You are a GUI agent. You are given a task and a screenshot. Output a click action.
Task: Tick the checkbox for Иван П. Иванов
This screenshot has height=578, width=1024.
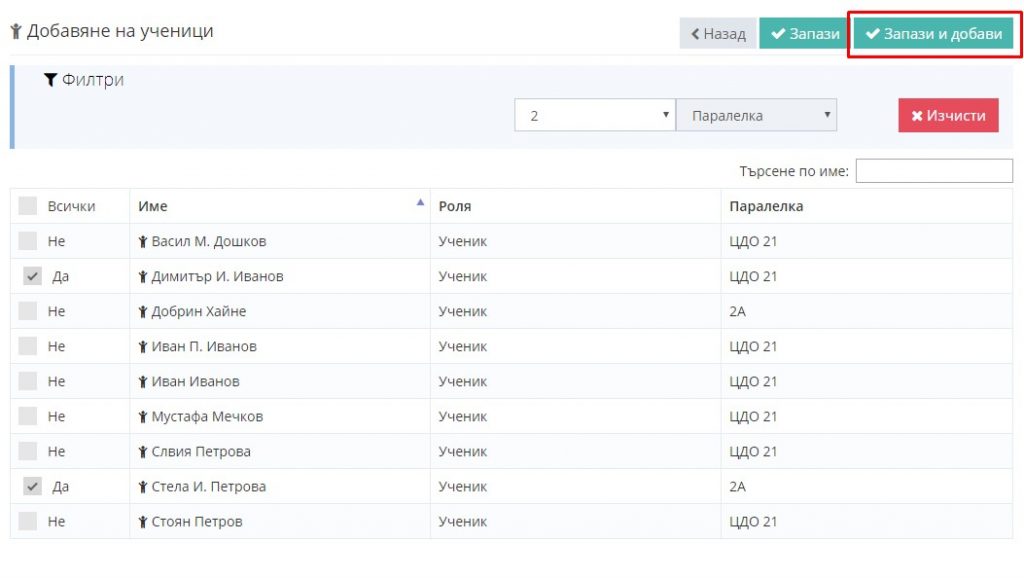point(27,346)
